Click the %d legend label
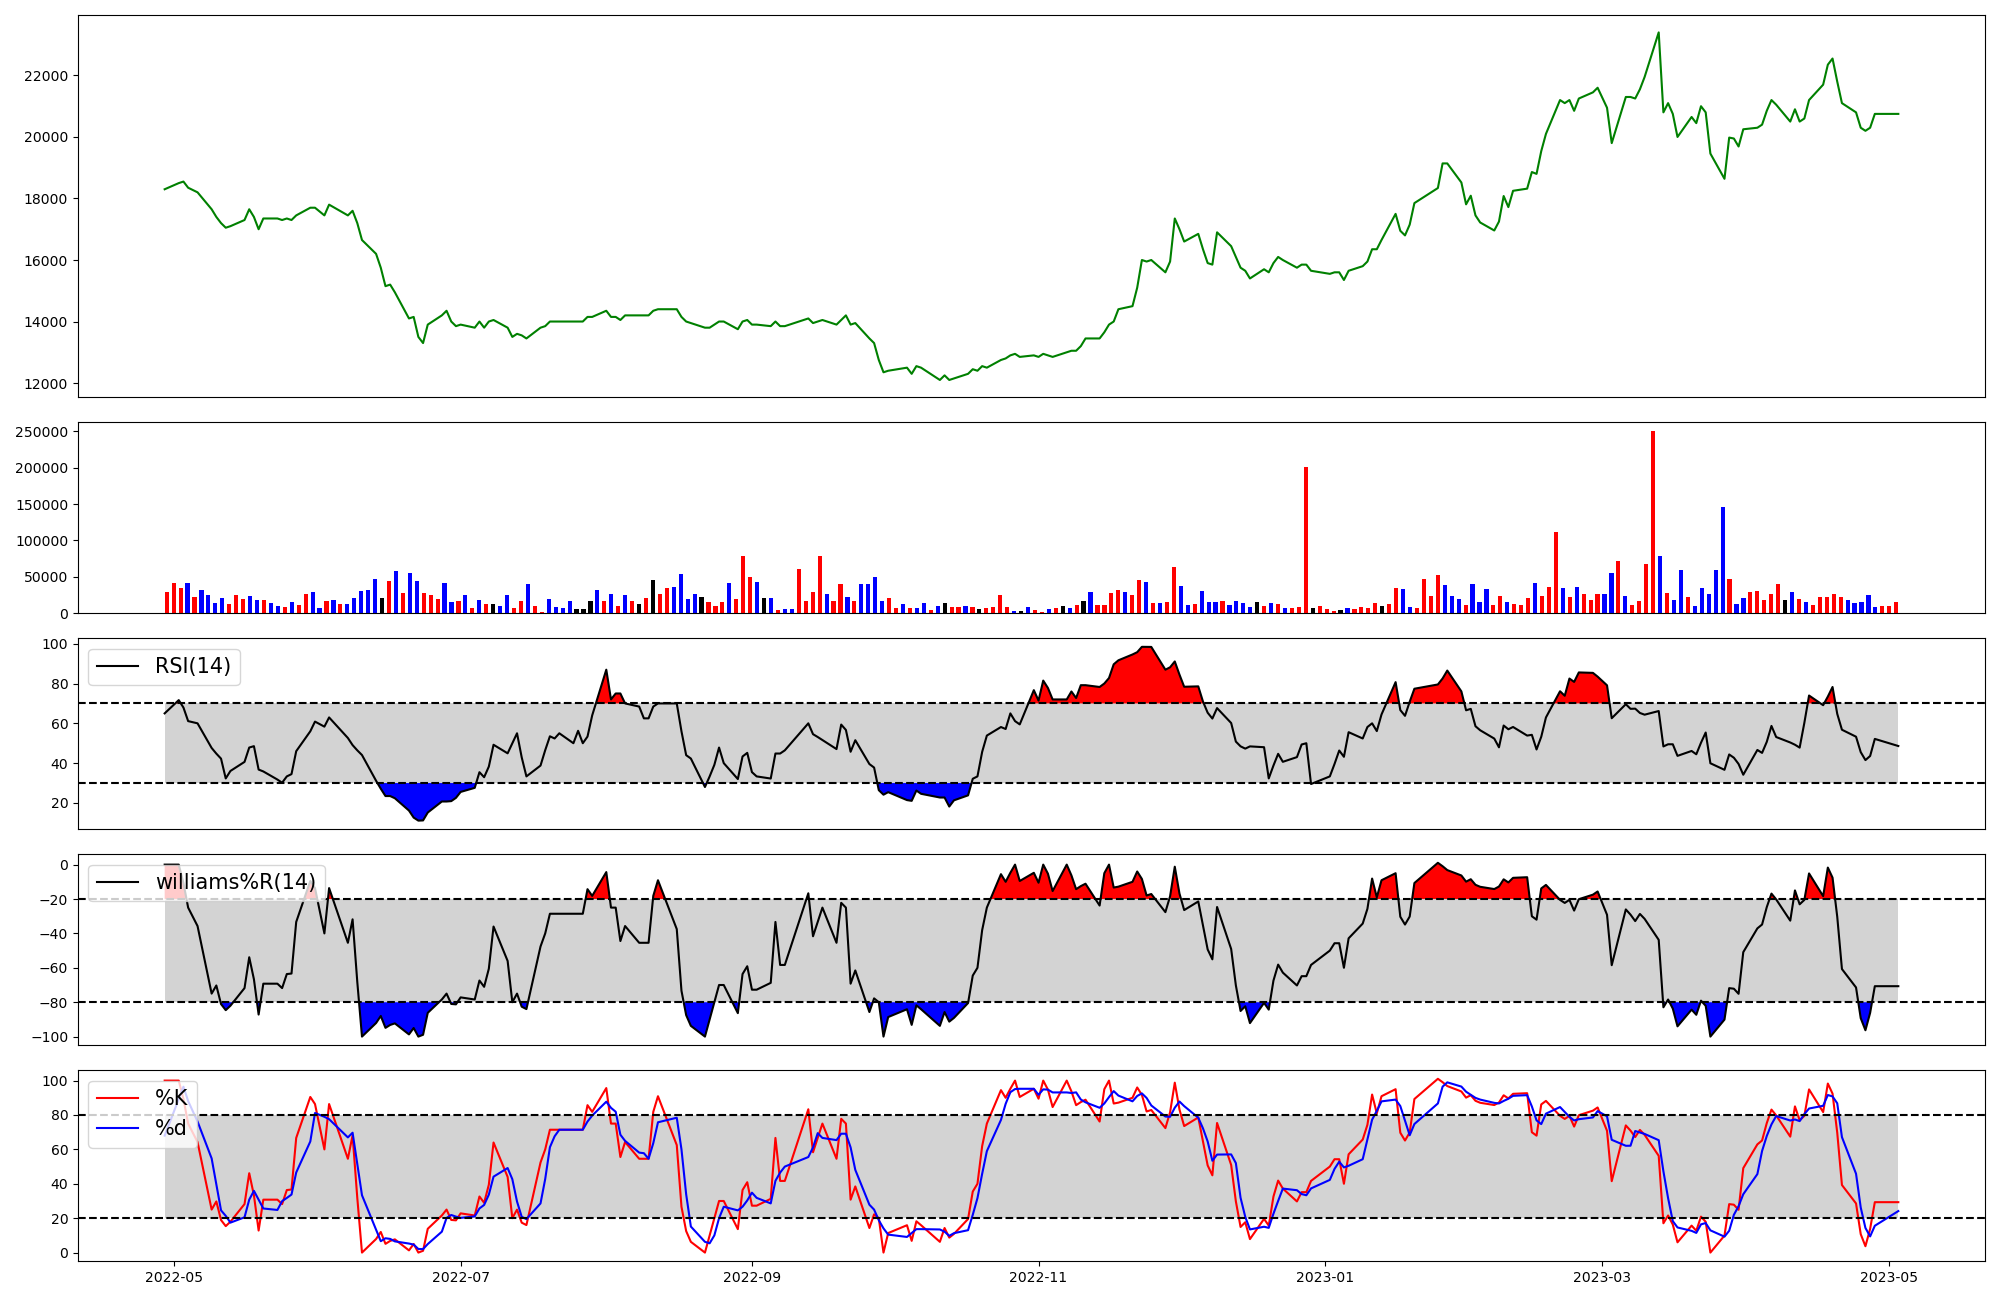Viewport: 2000px width, 1300px height. coord(171,1128)
